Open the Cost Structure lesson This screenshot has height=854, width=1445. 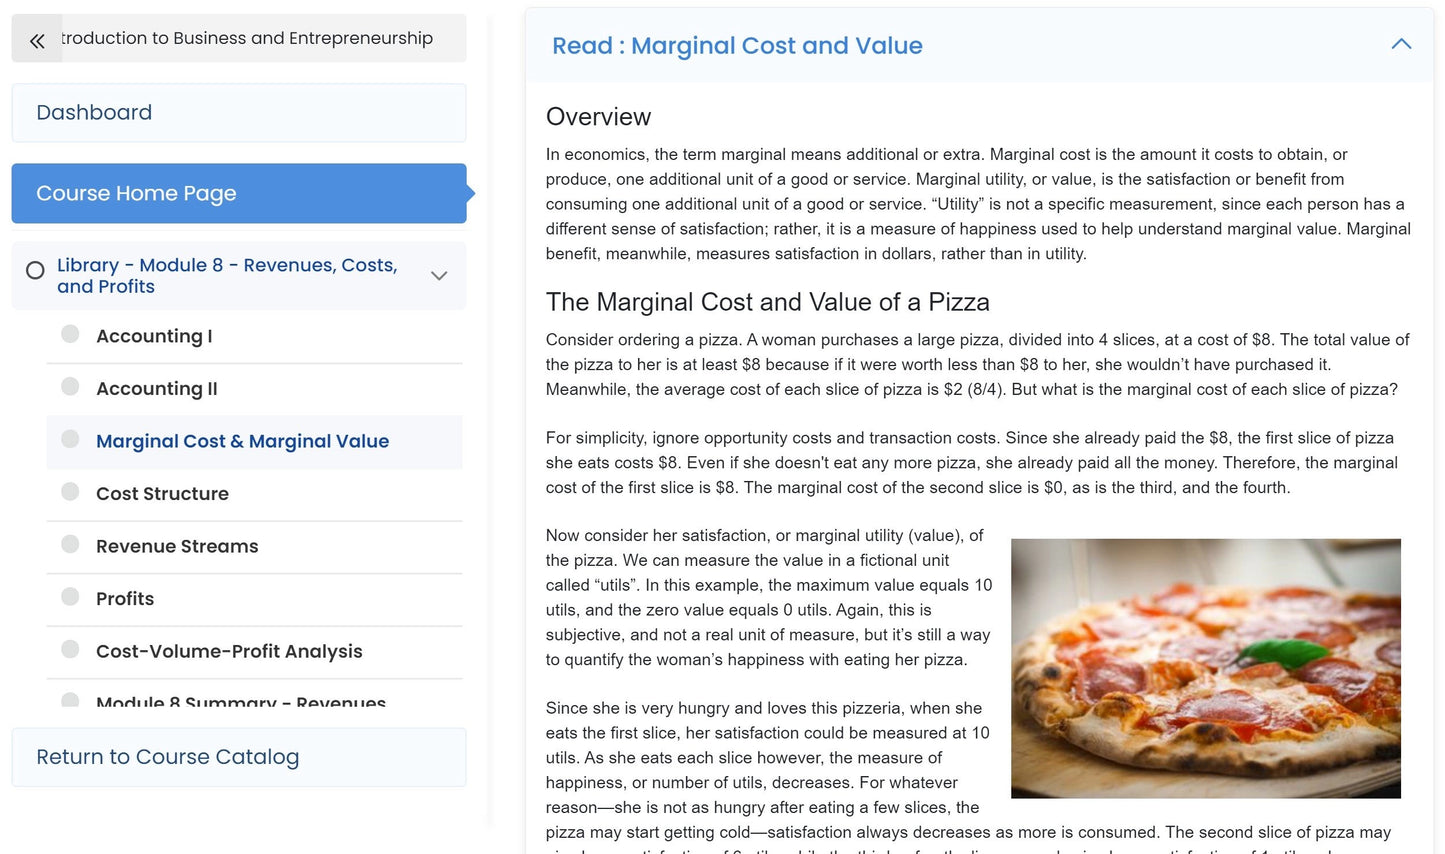(x=162, y=494)
